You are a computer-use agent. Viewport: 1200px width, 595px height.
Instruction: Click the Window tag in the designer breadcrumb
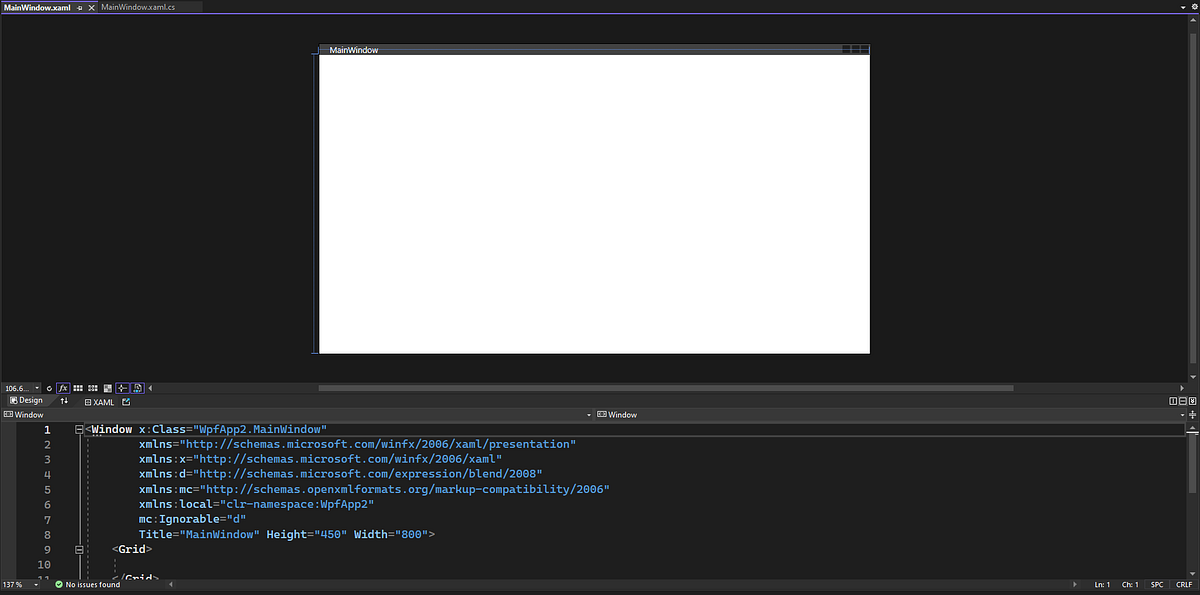pyautogui.click(x=27, y=414)
